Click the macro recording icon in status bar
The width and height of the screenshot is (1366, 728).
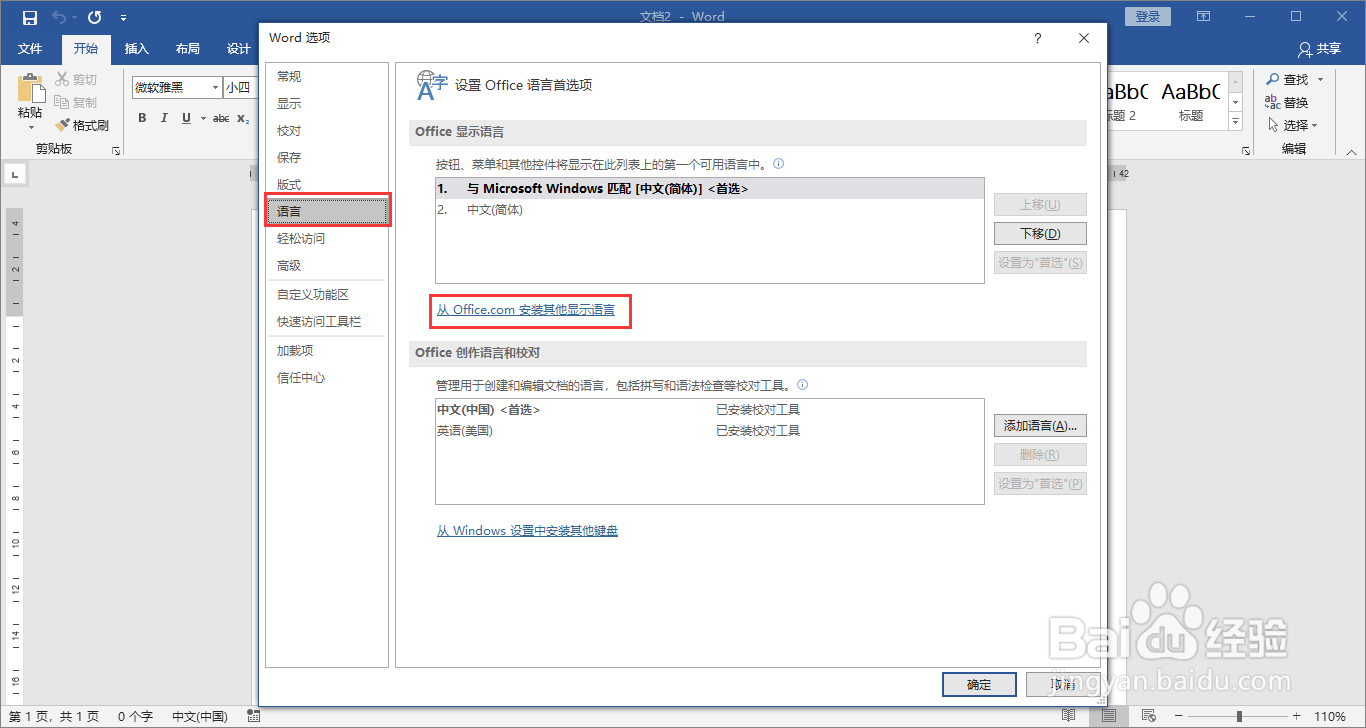pyautogui.click(x=253, y=716)
